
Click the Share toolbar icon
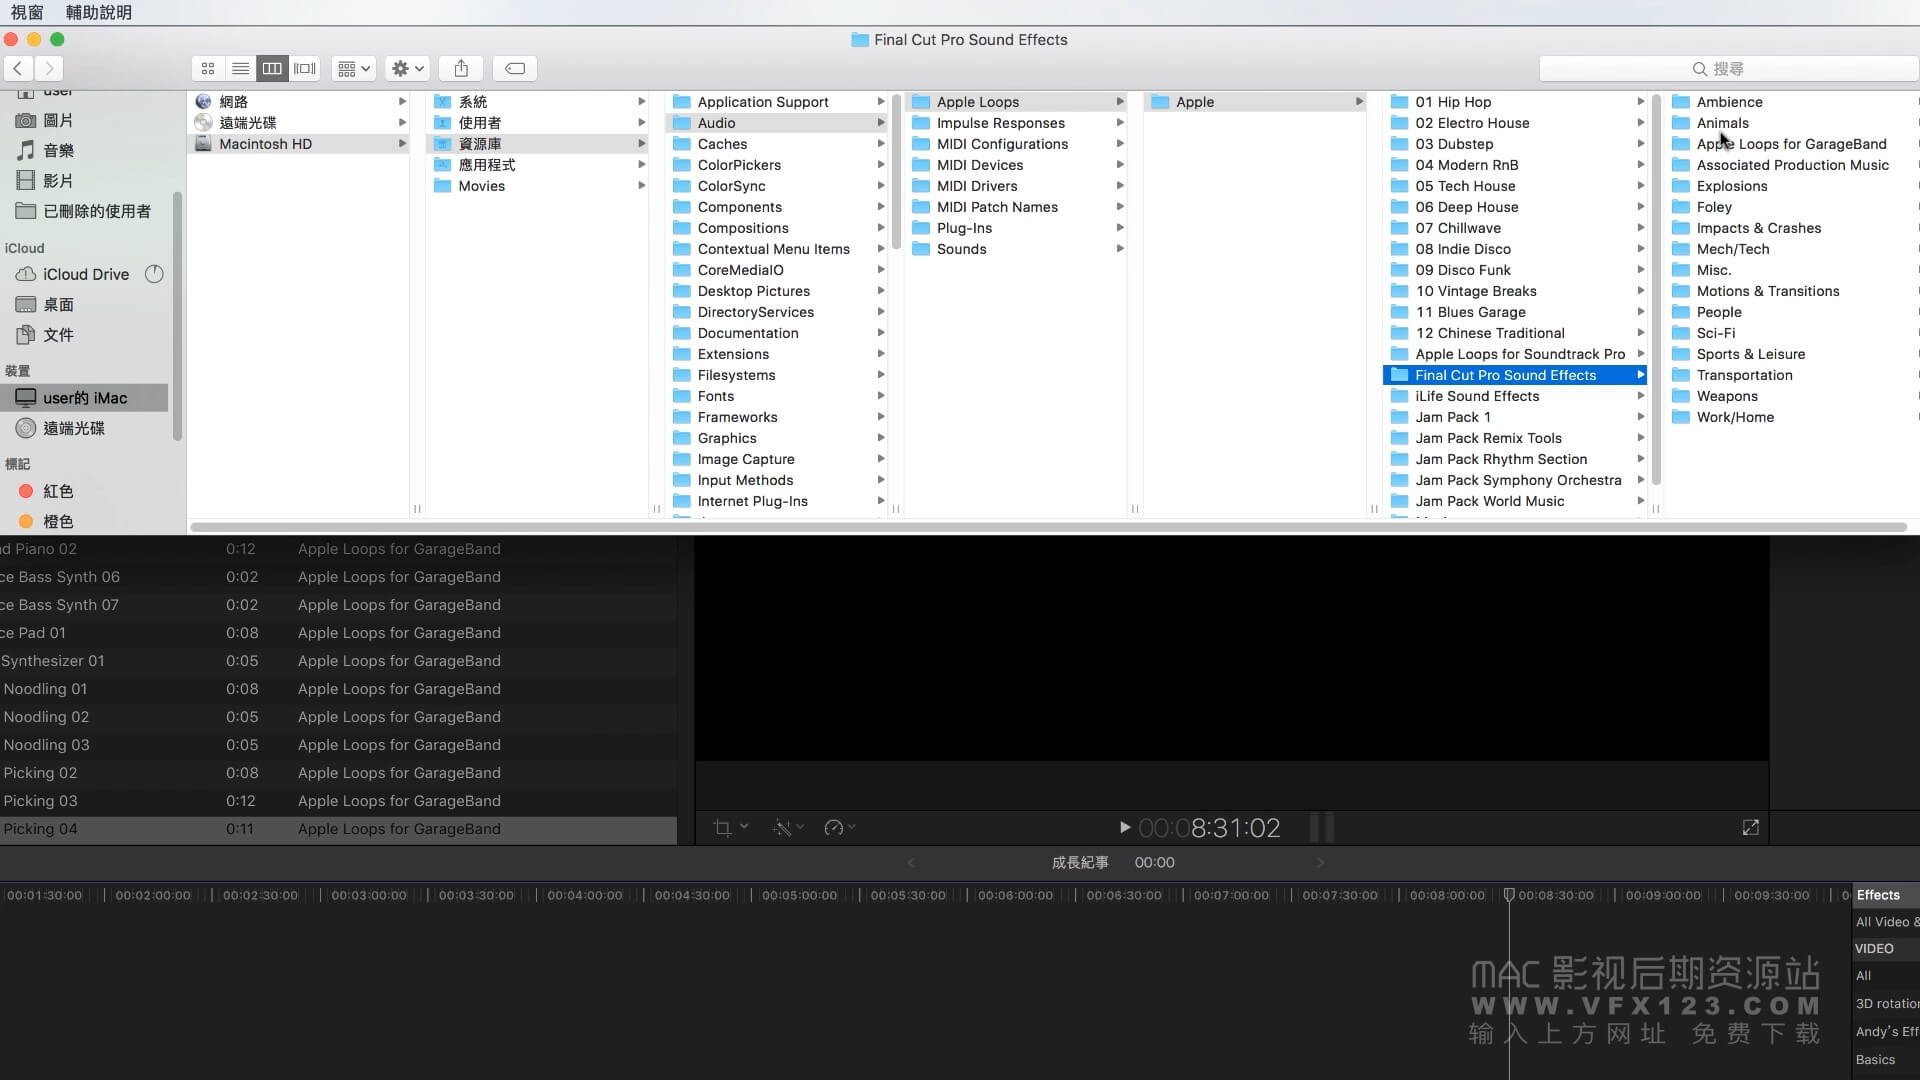point(461,68)
